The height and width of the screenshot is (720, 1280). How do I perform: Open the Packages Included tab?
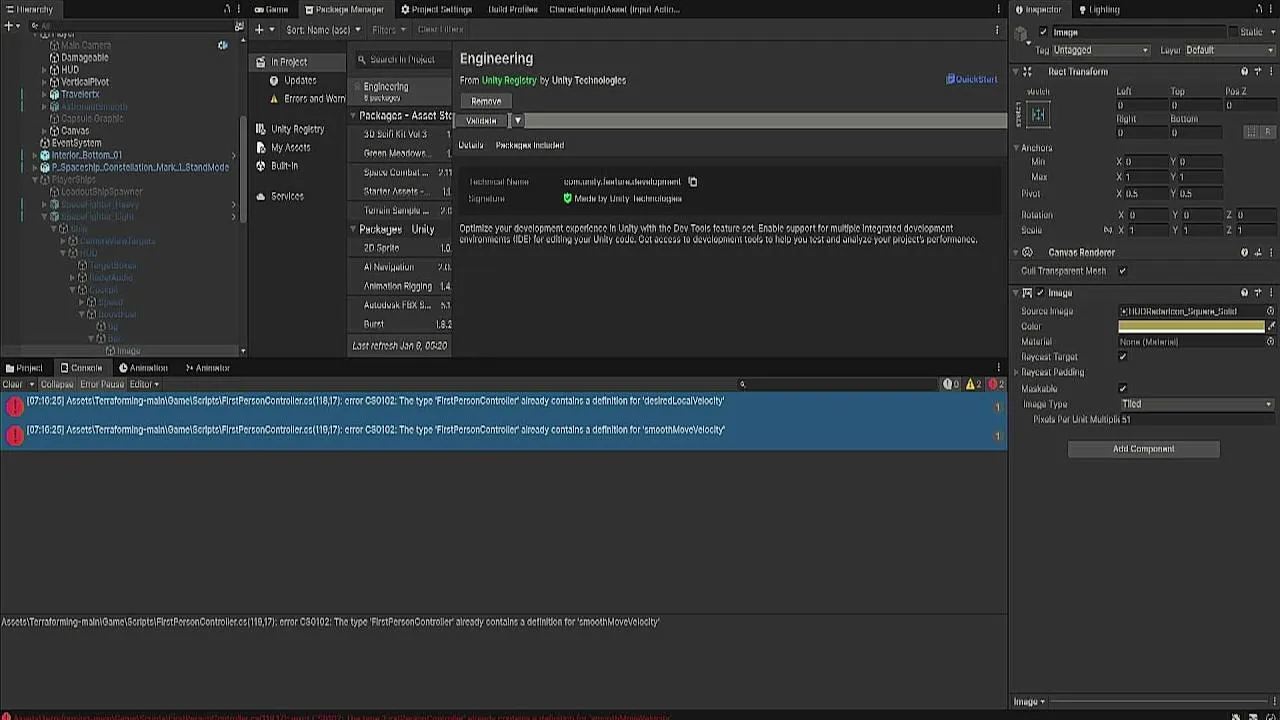click(x=530, y=145)
